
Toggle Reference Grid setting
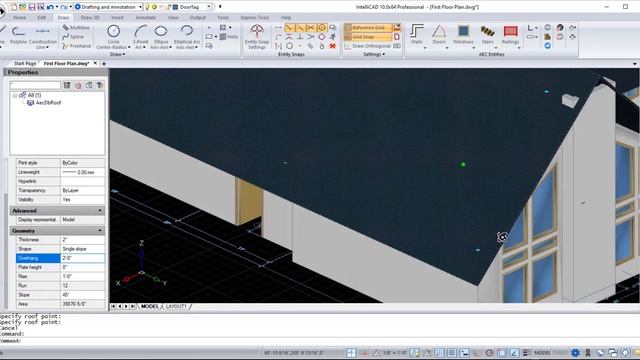point(368,27)
